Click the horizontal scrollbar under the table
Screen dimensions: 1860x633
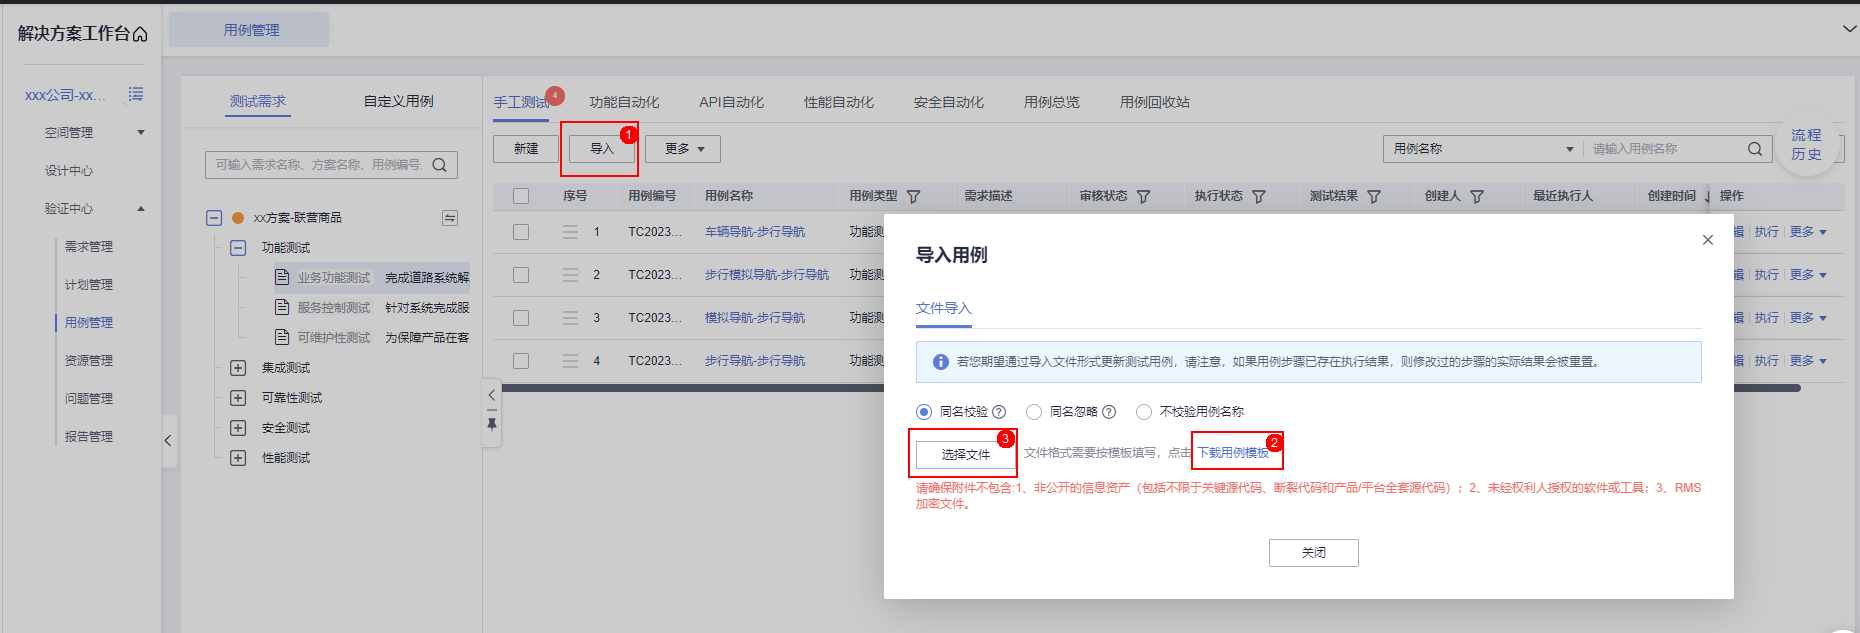coord(1150,388)
